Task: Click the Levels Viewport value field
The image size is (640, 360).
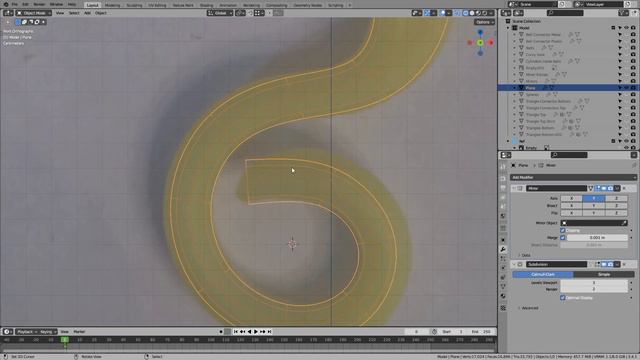Action: [594, 282]
